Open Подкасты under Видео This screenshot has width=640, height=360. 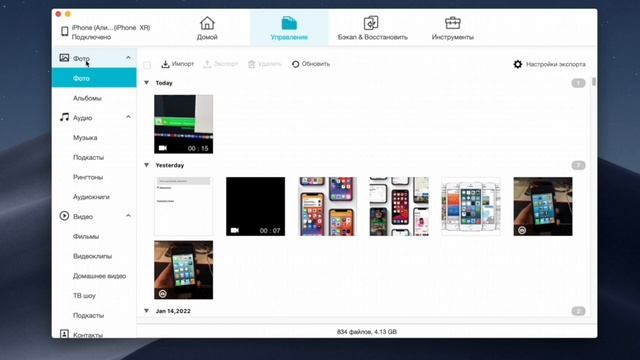pos(88,316)
